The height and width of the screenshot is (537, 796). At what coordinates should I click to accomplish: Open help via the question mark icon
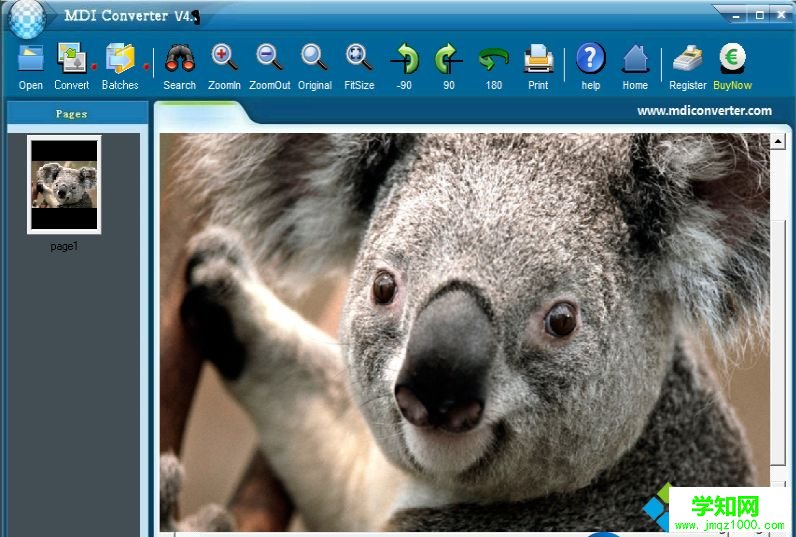click(590, 58)
